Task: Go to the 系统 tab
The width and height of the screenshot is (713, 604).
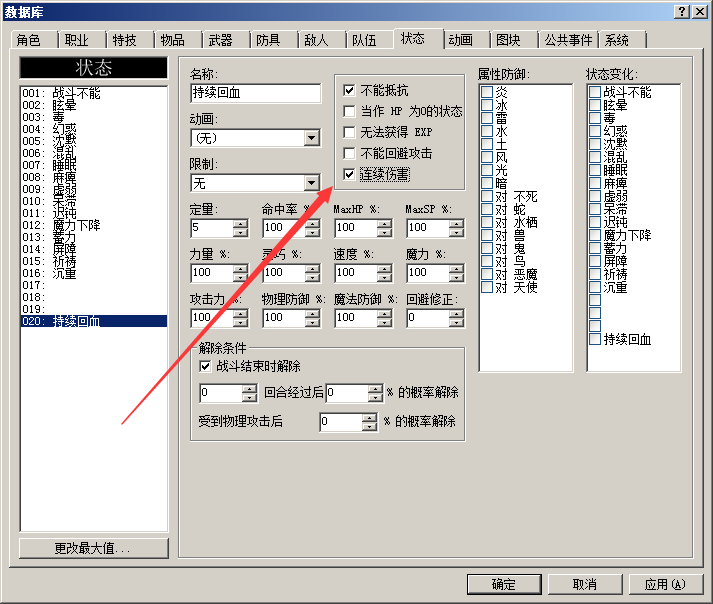Action: point(622,40)
